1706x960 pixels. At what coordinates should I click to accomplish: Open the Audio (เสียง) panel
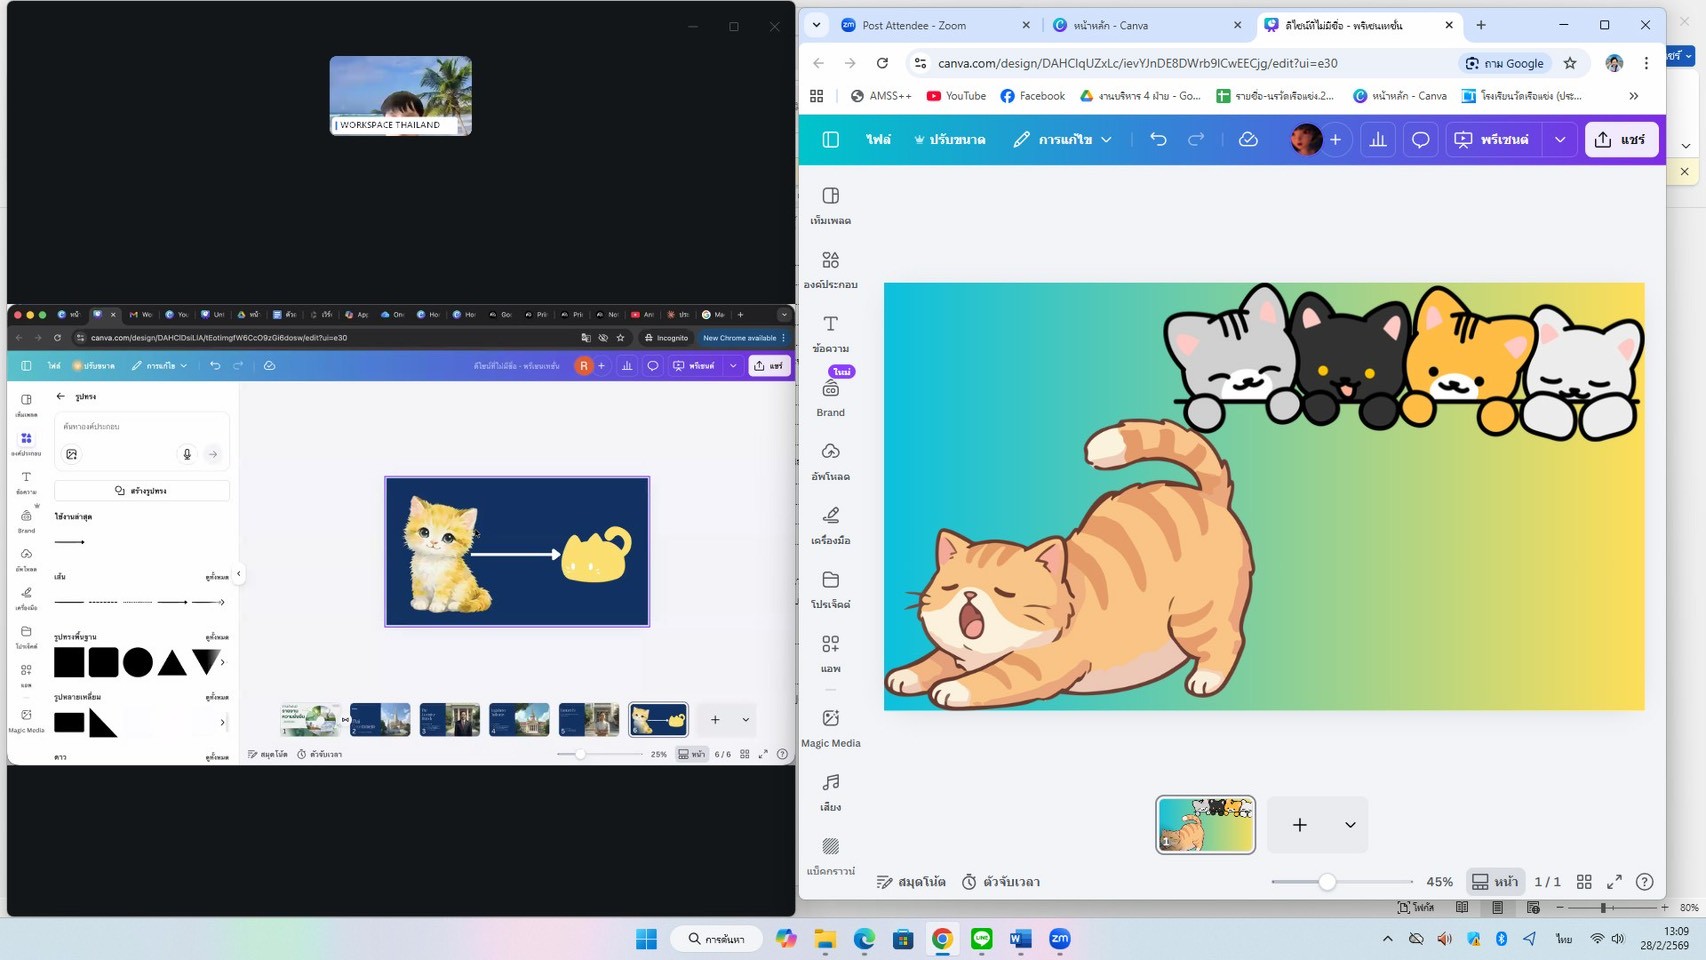tap(830, 791)
